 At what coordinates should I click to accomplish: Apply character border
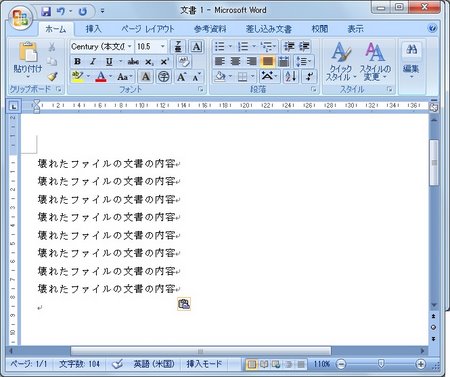click(x=196, y=46)
